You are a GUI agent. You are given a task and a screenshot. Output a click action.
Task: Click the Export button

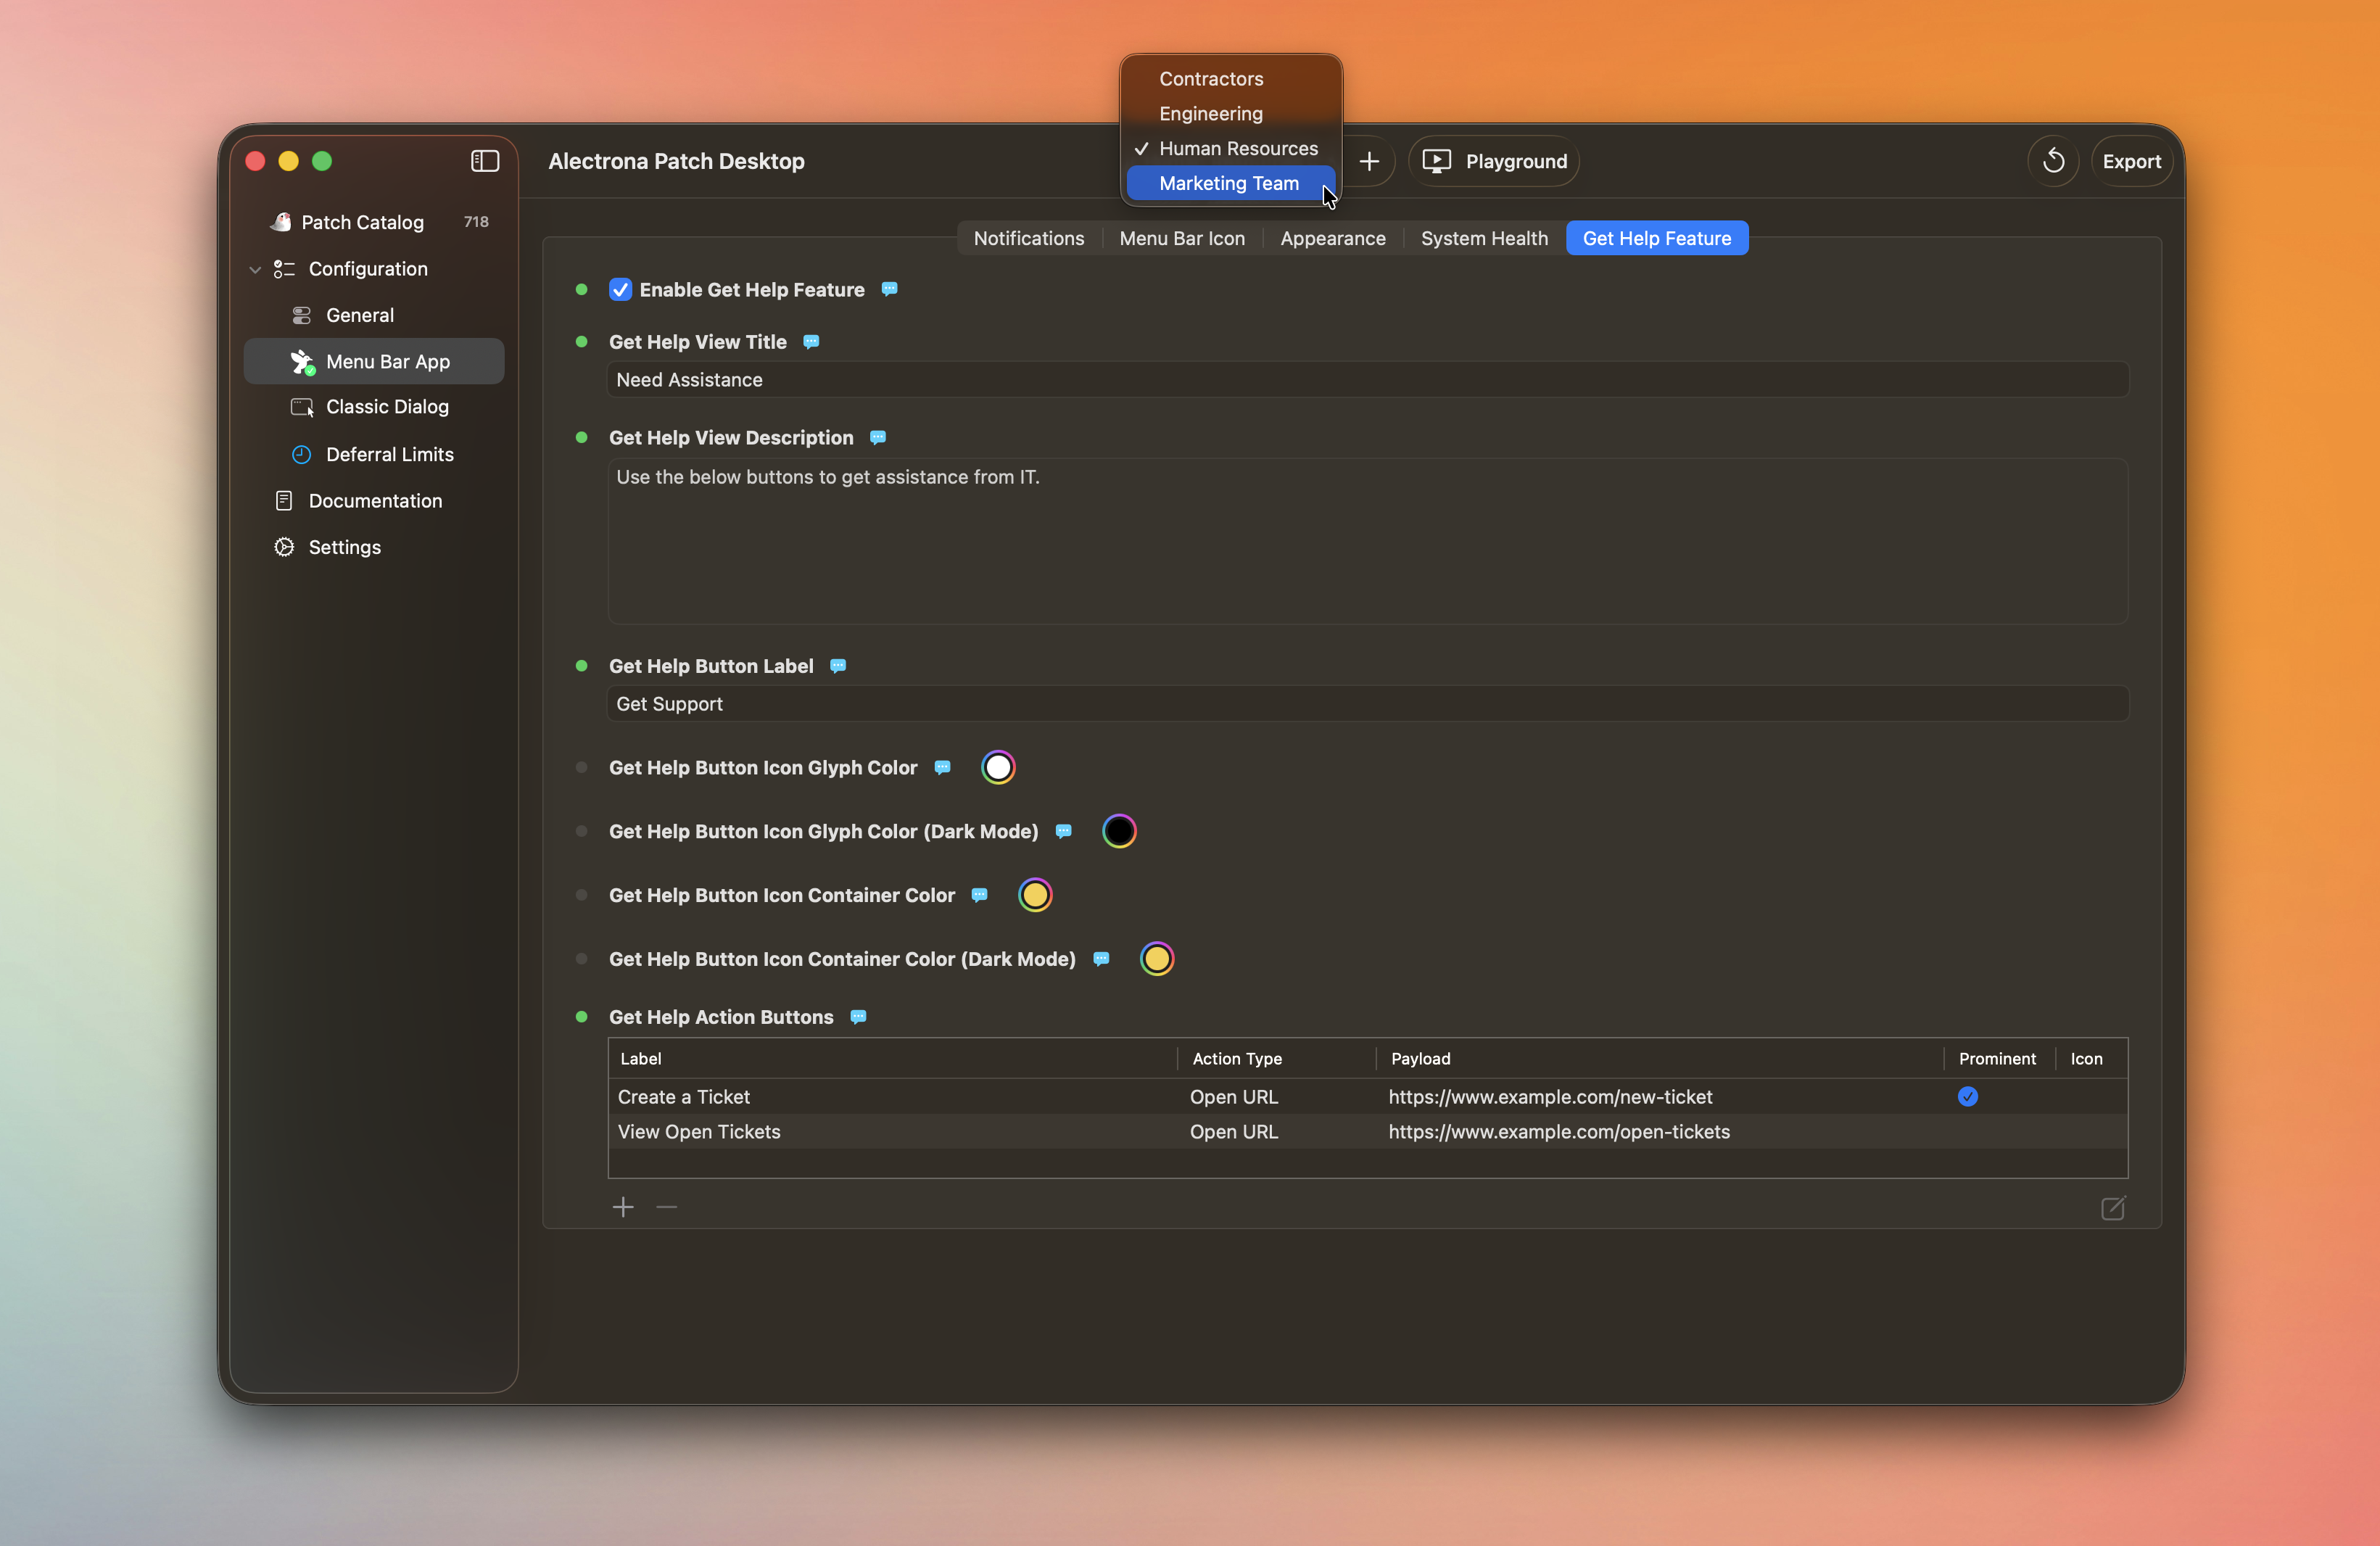tap(2131, 161)
